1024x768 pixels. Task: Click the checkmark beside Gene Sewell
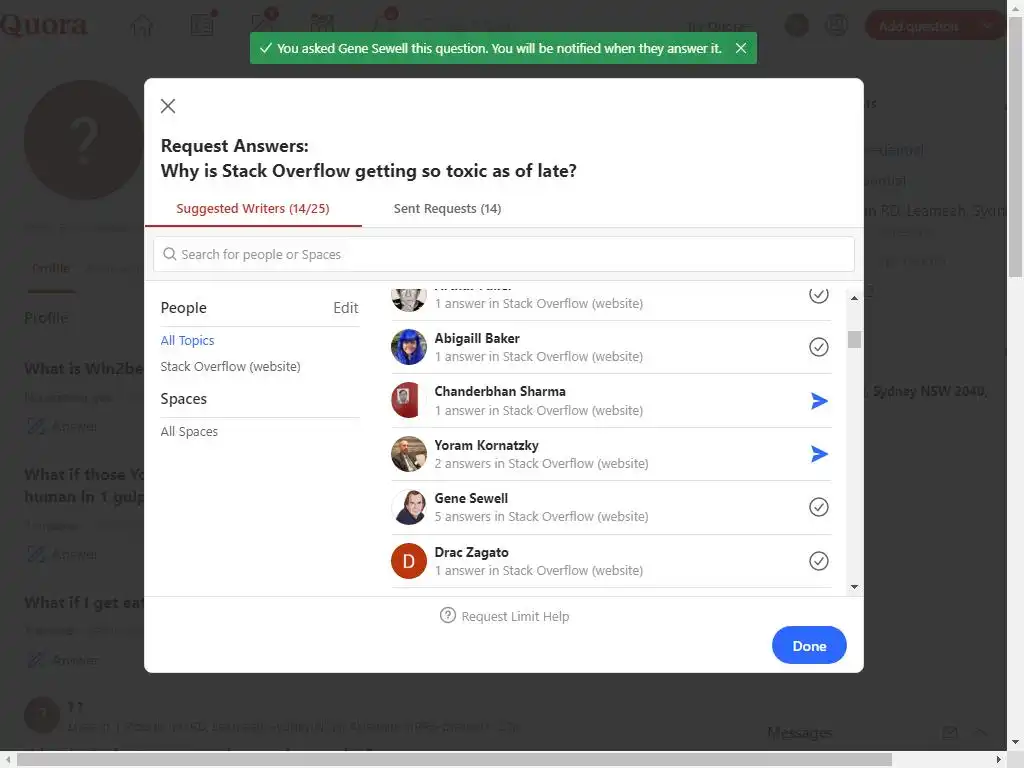(x=819, y=507)
